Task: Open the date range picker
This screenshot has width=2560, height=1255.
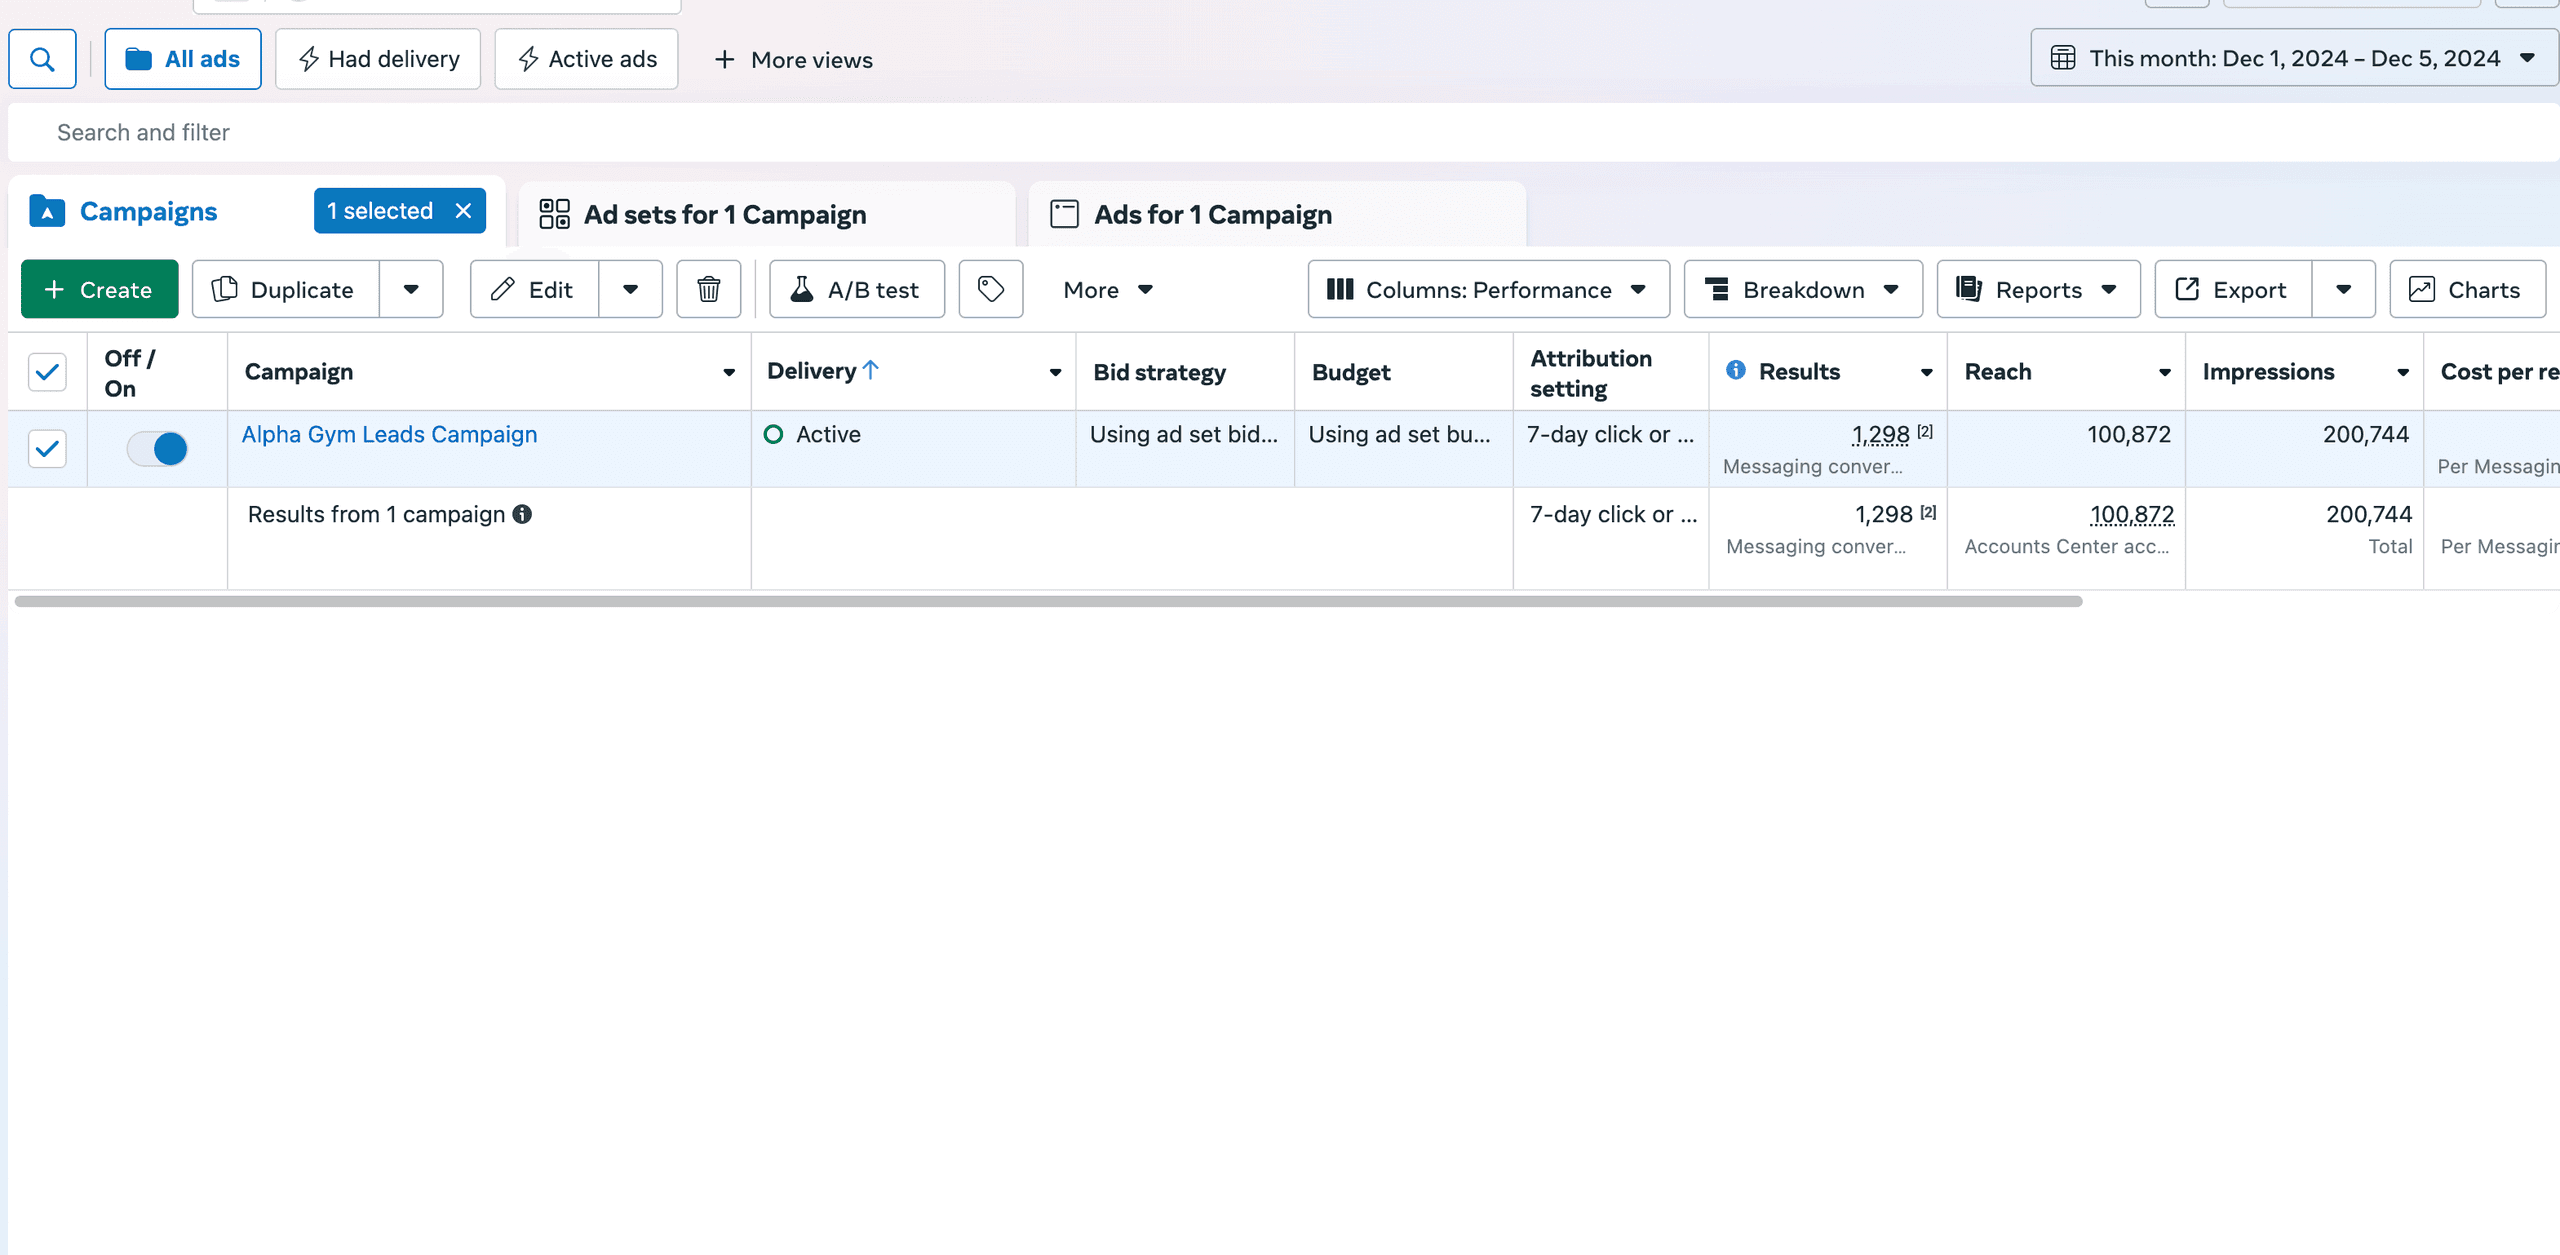Action: pyautogui.click(x=2294, y=58)
